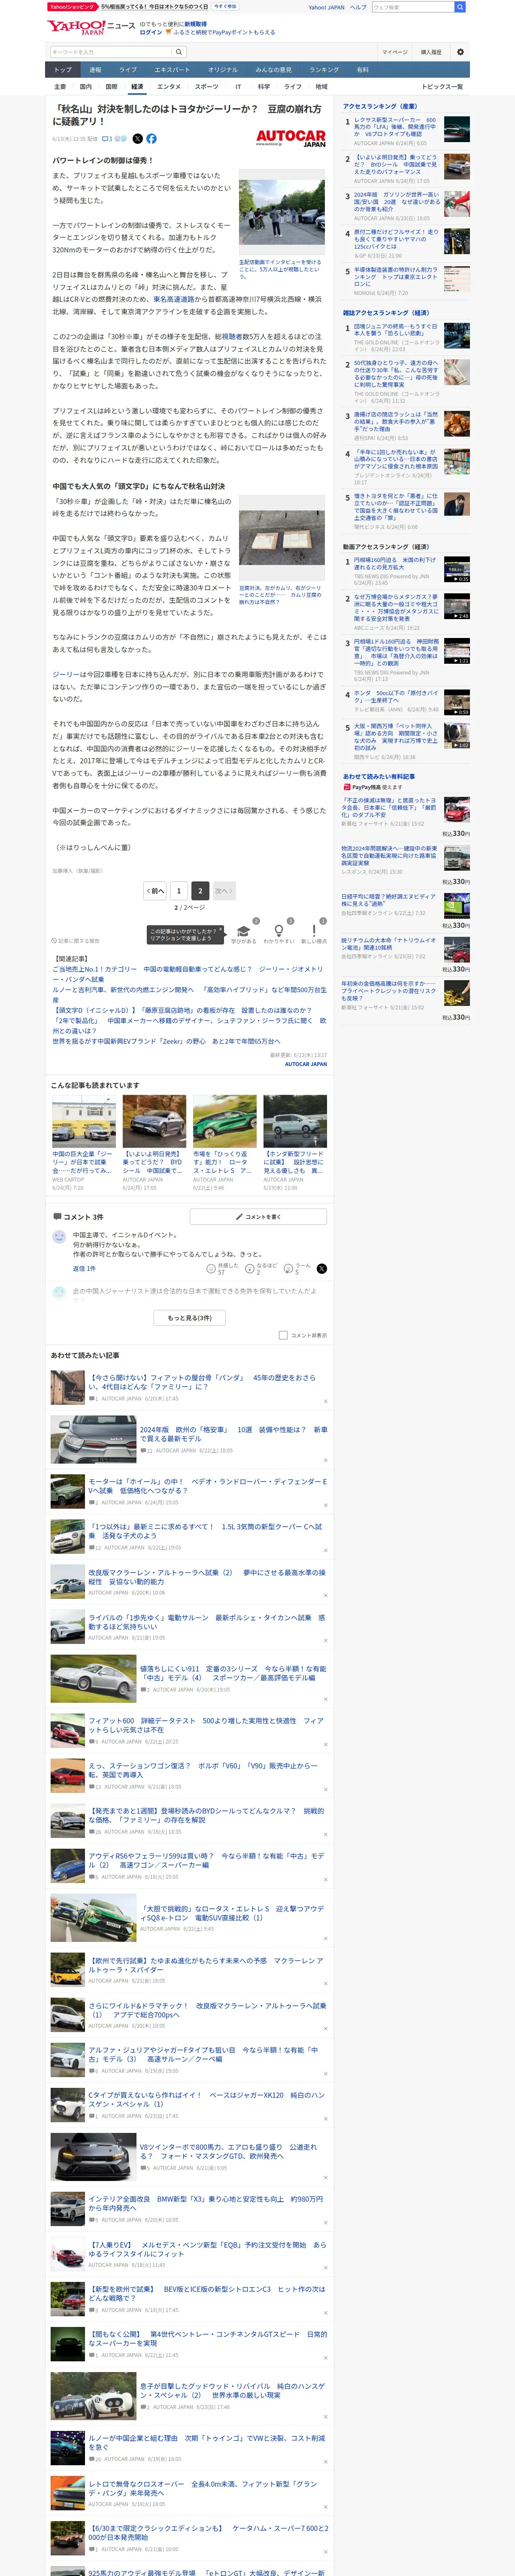
Task: Open 購入履歴 link
Action: (431, 52)
